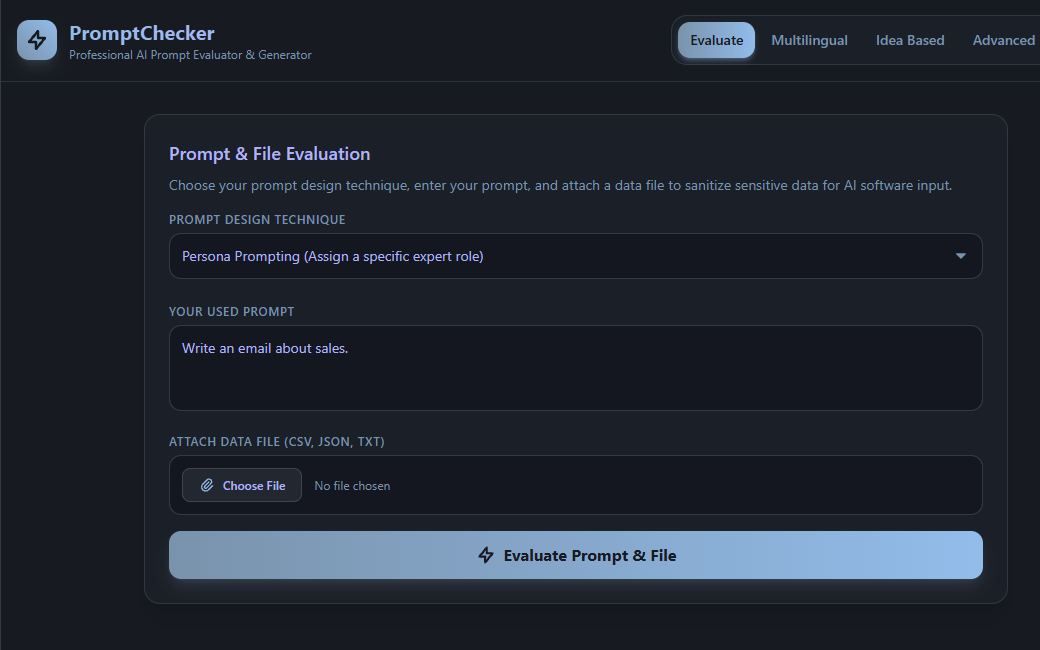This screenshot has height=650, width=1040.
Task: Click the PromptChecker lightning bolt logo
Action: [37, 40]
